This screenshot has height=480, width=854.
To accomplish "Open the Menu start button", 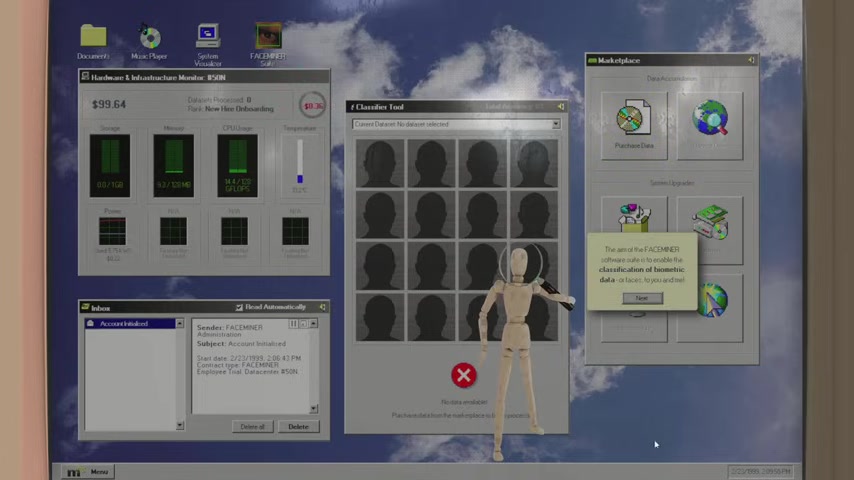I will [x=89, y=472].
